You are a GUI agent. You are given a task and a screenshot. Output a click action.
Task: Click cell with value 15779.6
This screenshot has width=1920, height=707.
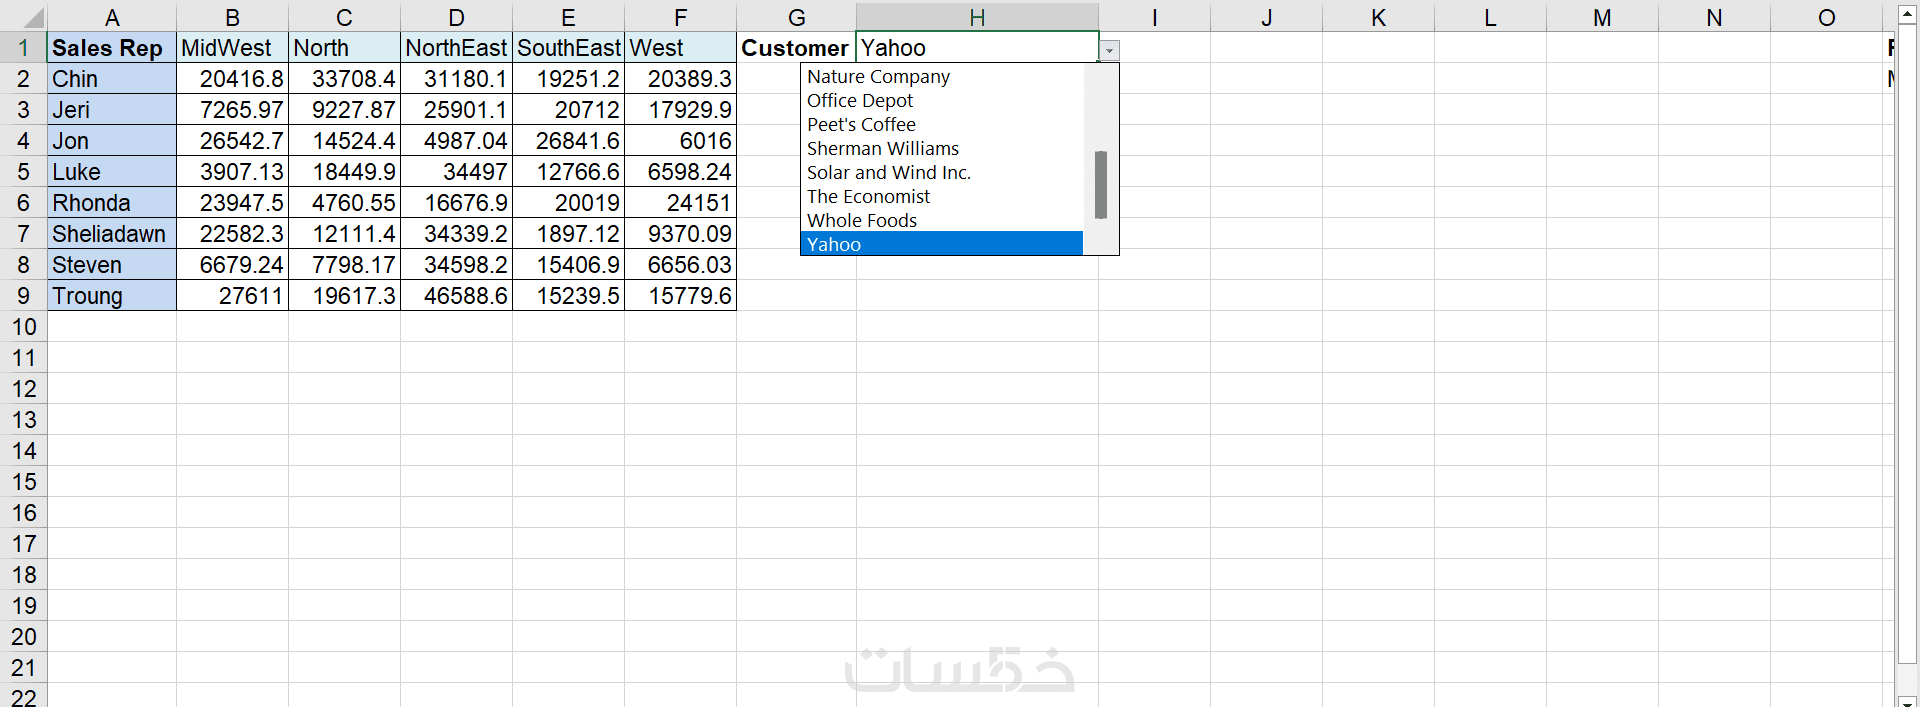(x=680, y=296)
